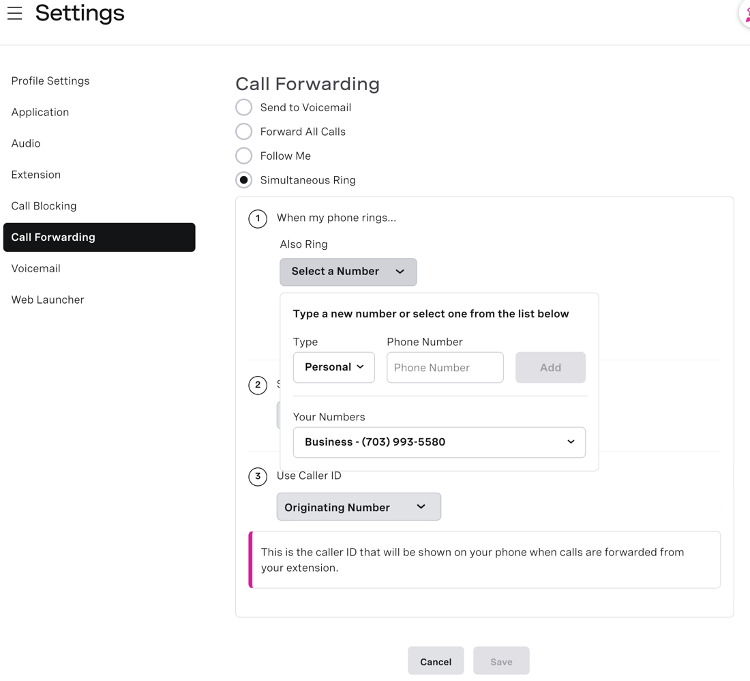Viewport: 750px width, 681px height.
Task: Open the Personal type dropdown
Action: pos(334,367)
